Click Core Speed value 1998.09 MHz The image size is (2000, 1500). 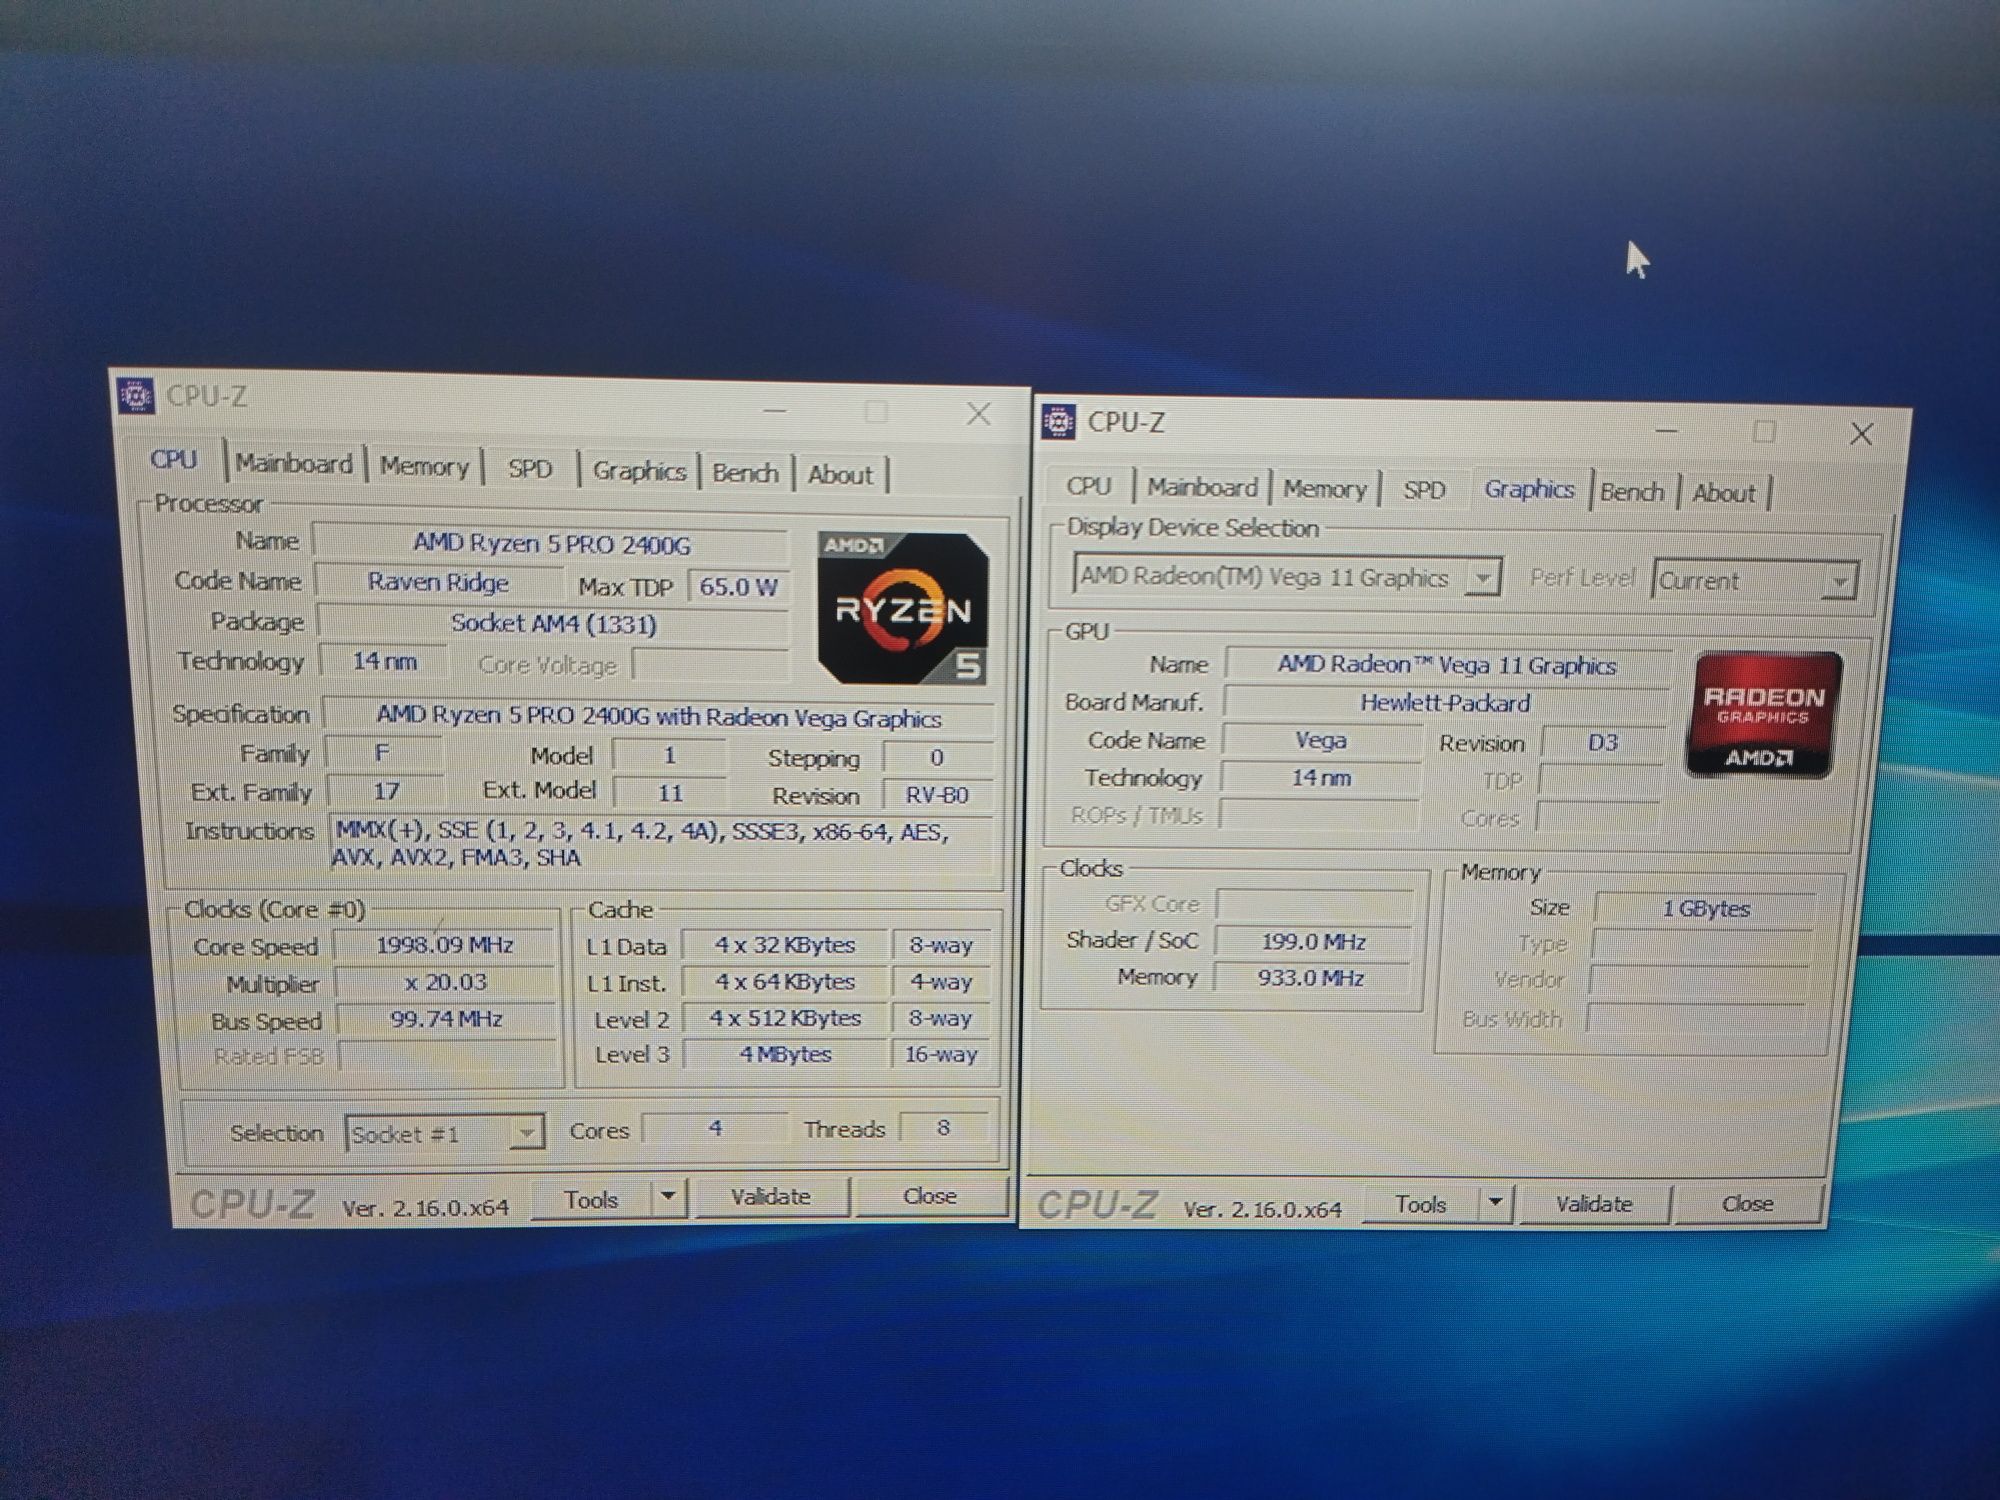click(x=445, y=944)
